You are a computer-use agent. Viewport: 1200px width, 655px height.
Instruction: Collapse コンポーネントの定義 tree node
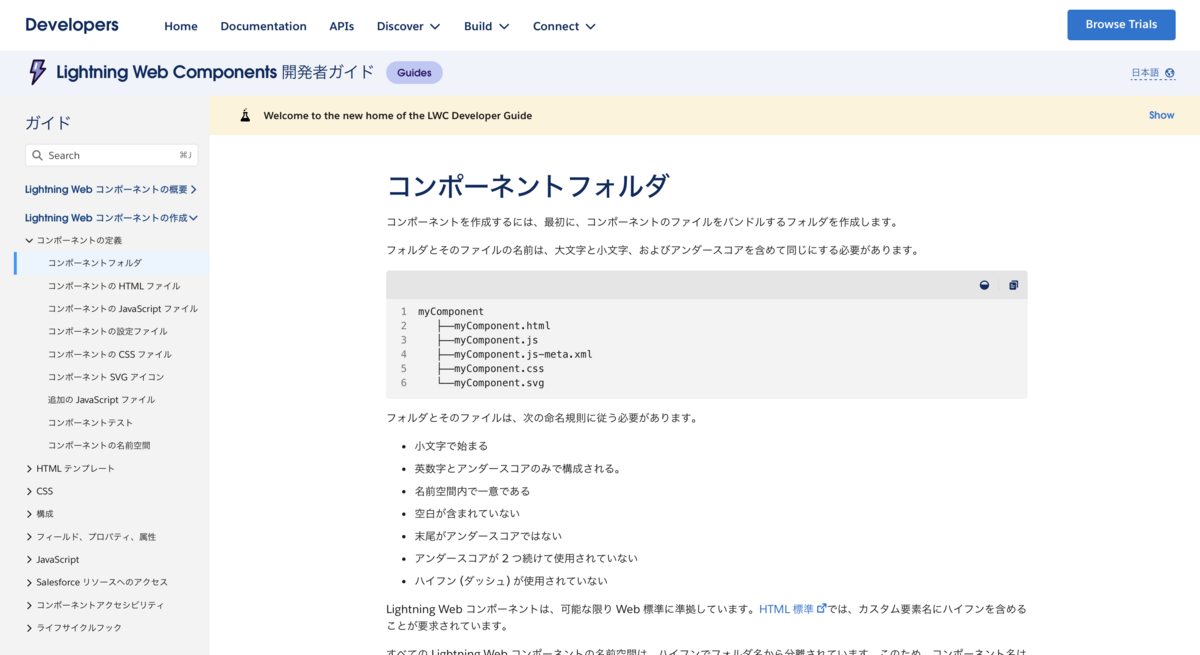[x=30, y=240]
